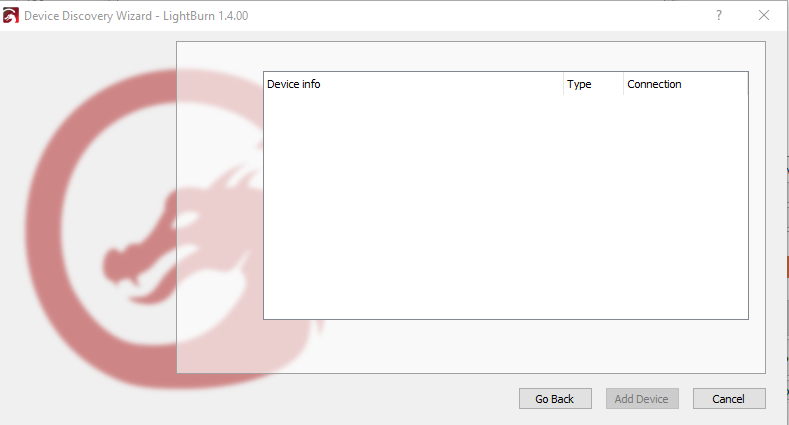The height and width of the screenshot is (425, 789).
Task: Click the Type column header
Action: 593,84
